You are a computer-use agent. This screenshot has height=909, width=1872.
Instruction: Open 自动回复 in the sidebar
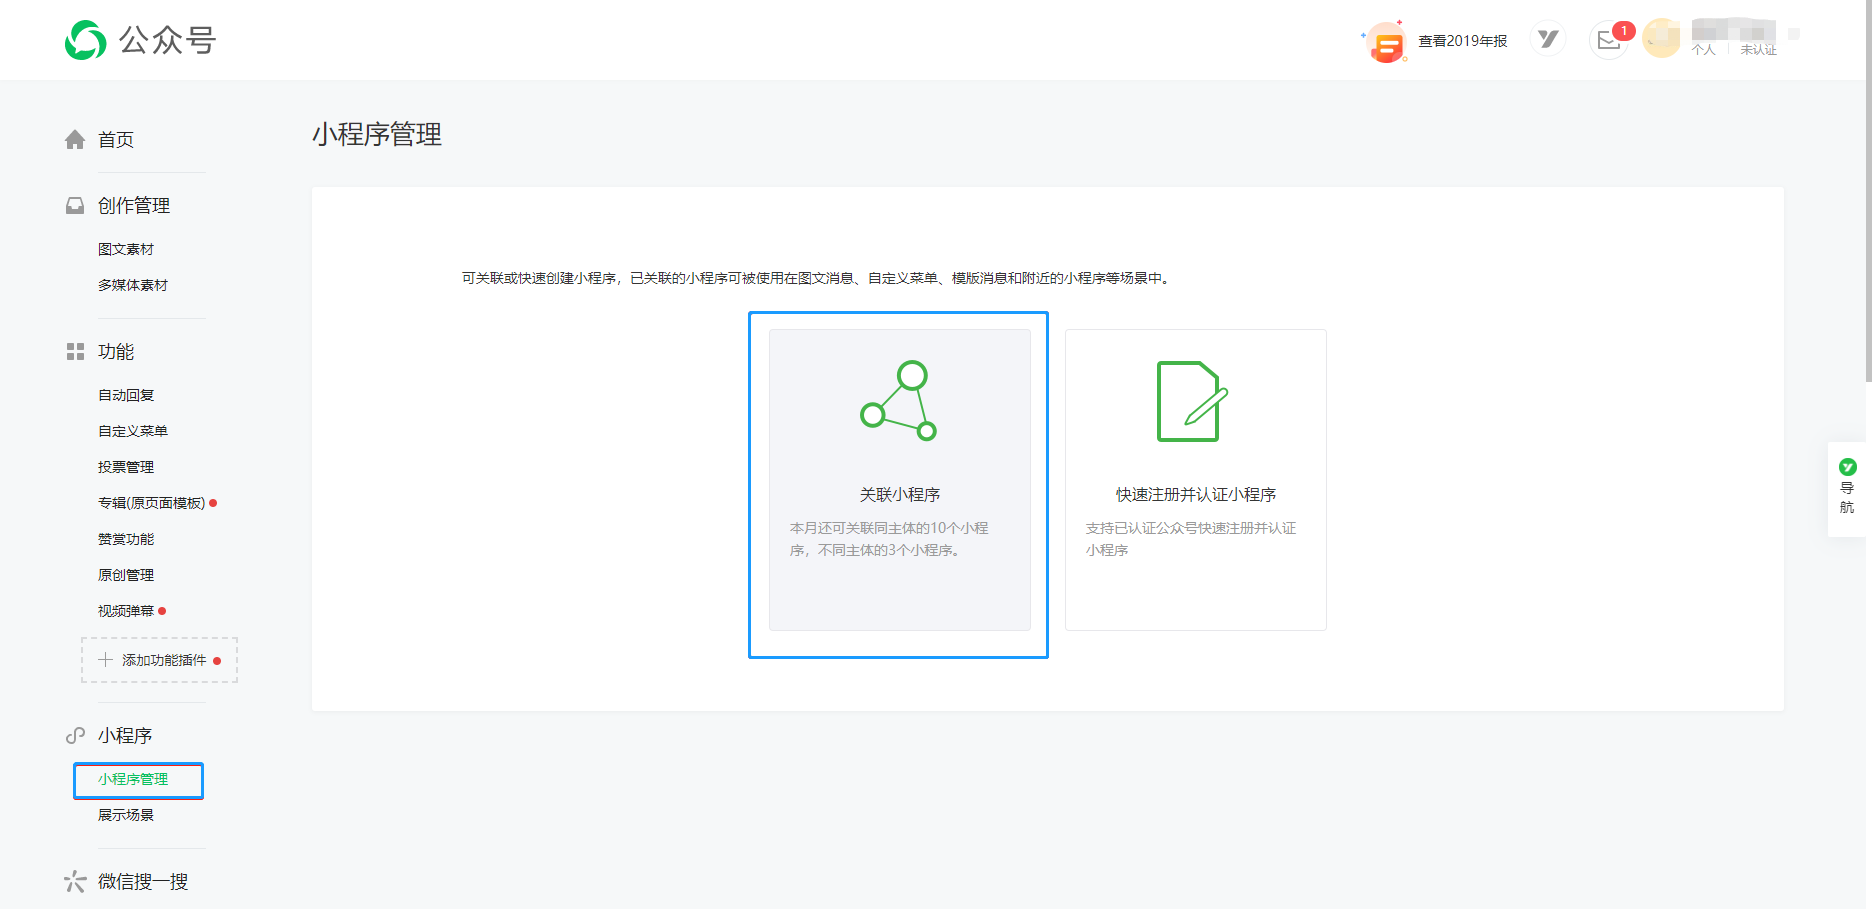coord(126,395)
